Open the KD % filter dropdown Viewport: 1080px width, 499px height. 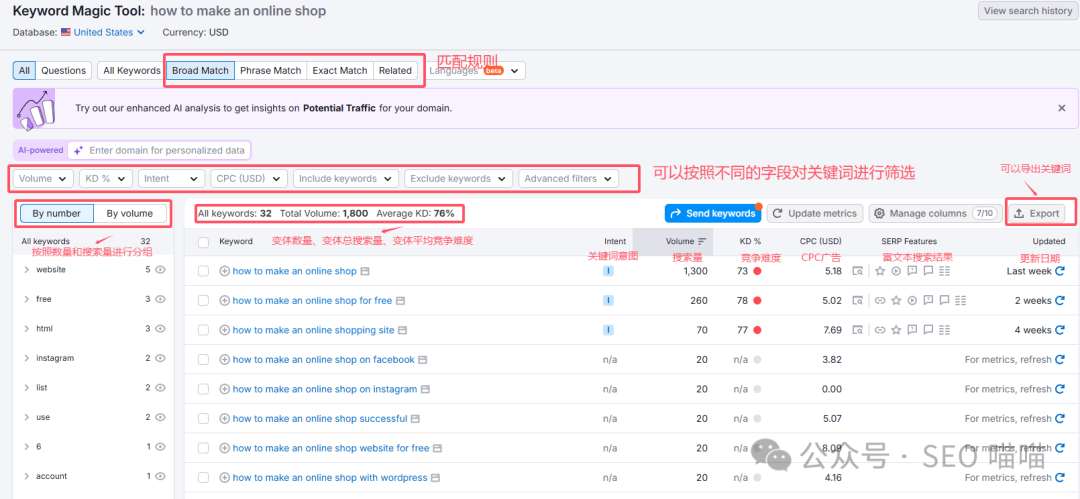(x=106, y=179)
